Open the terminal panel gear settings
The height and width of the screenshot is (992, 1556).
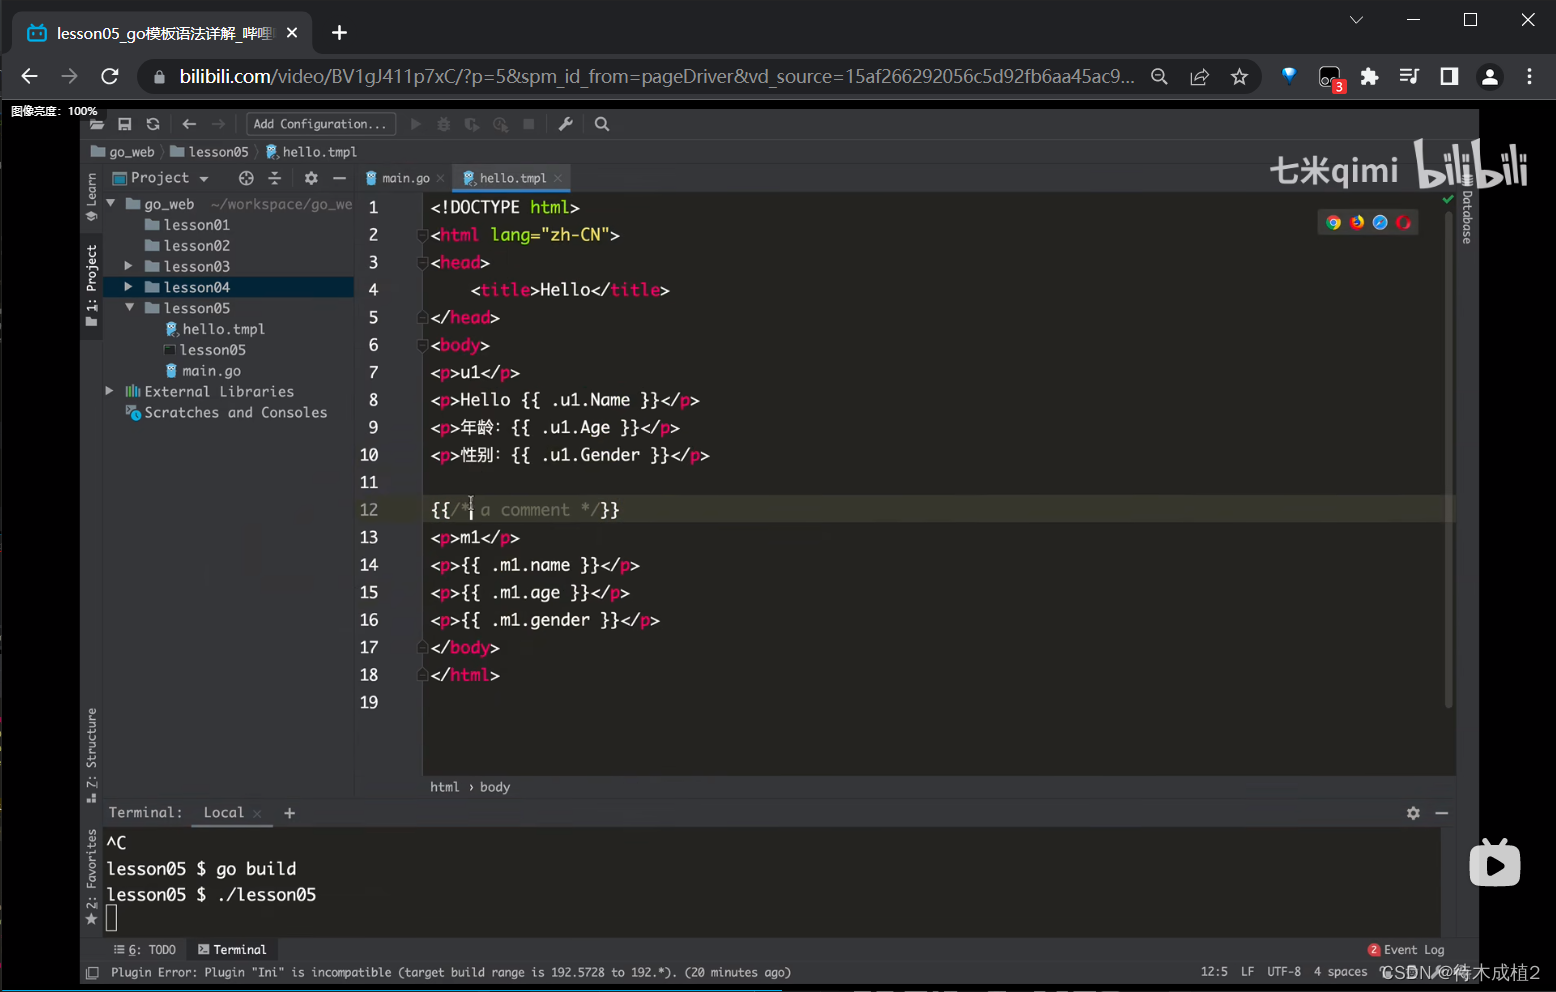click(x=1413, y=813)
